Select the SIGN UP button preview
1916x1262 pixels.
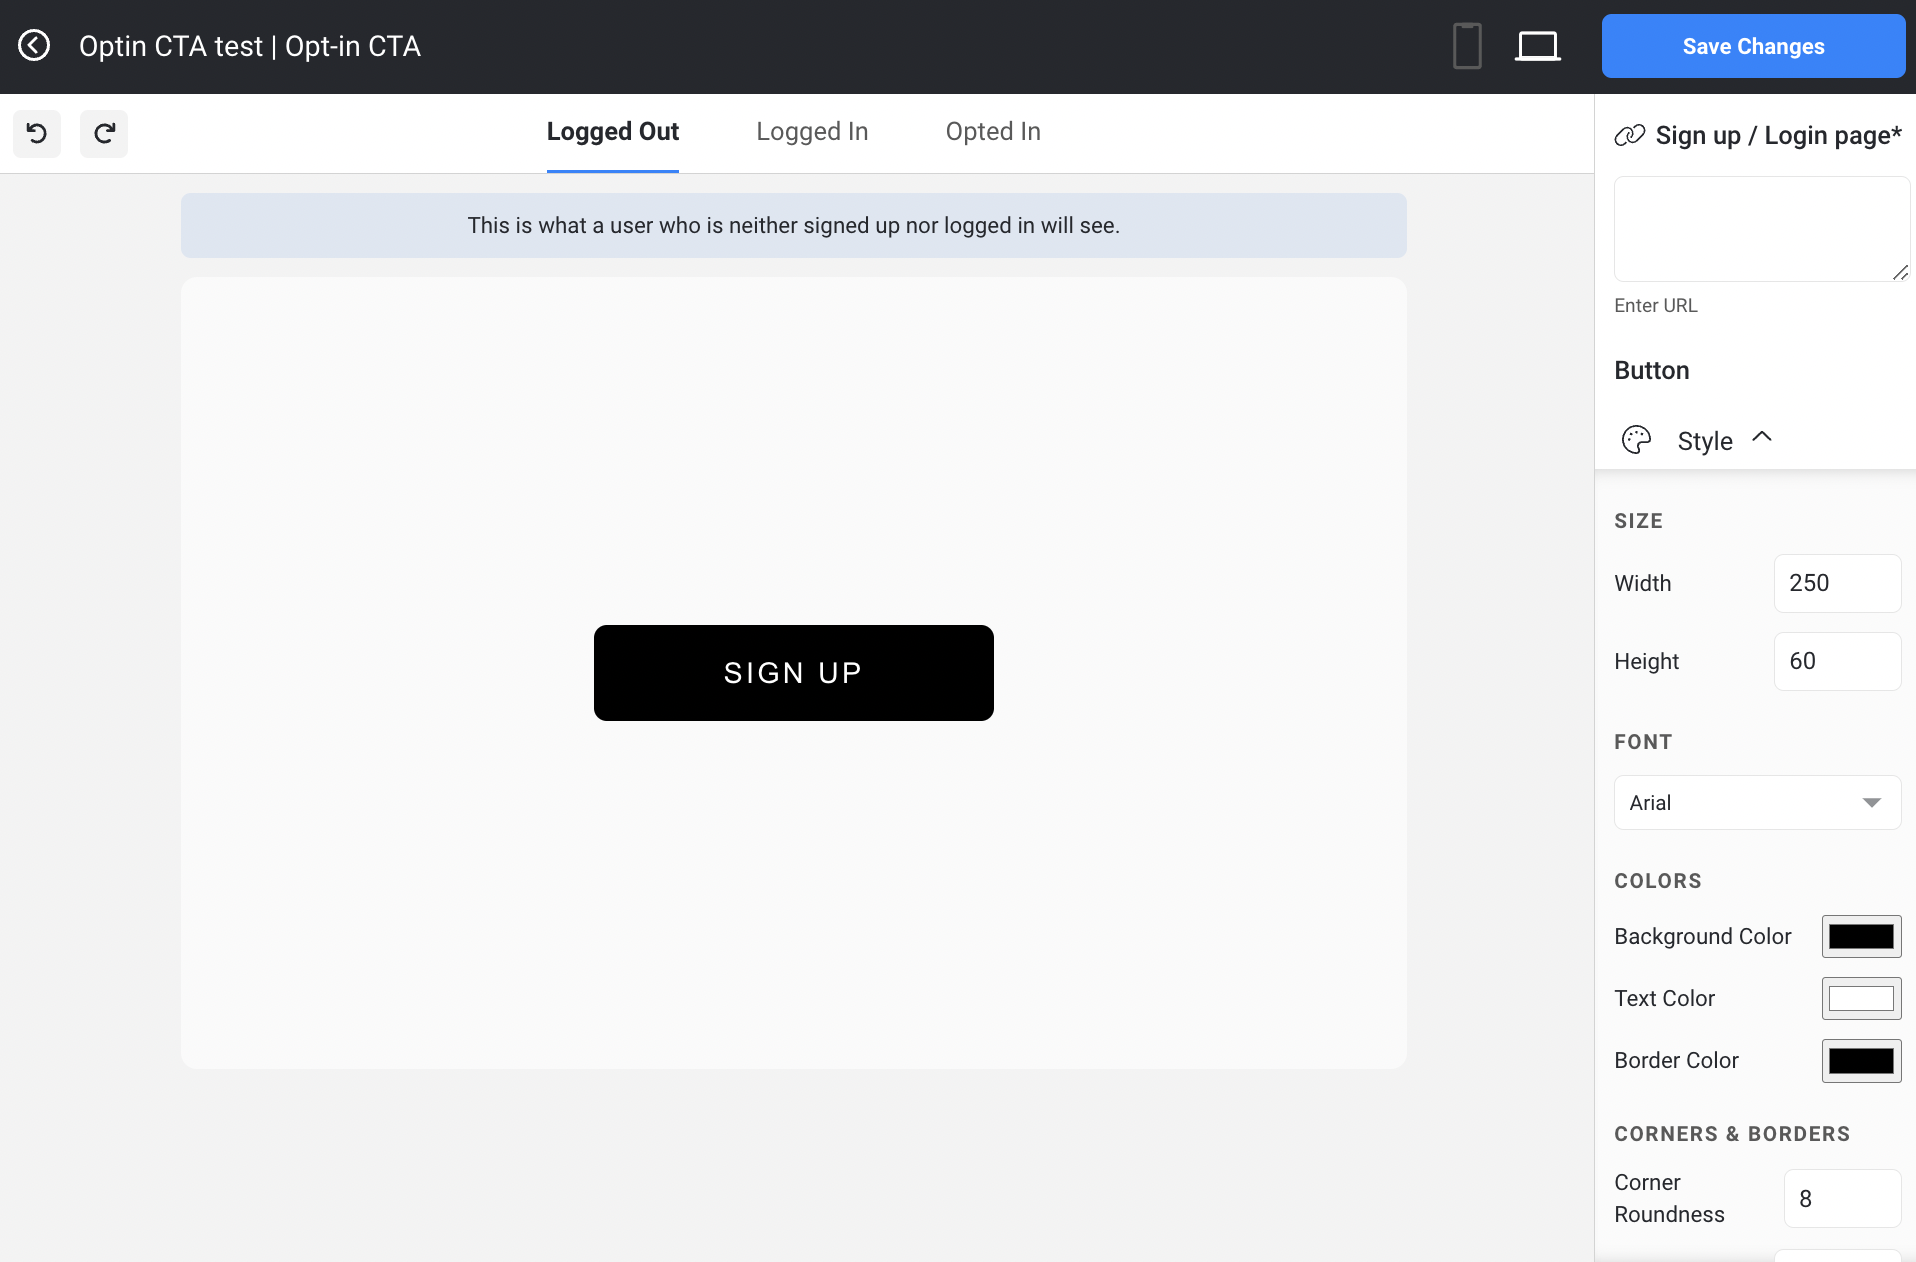coord(793,672)
